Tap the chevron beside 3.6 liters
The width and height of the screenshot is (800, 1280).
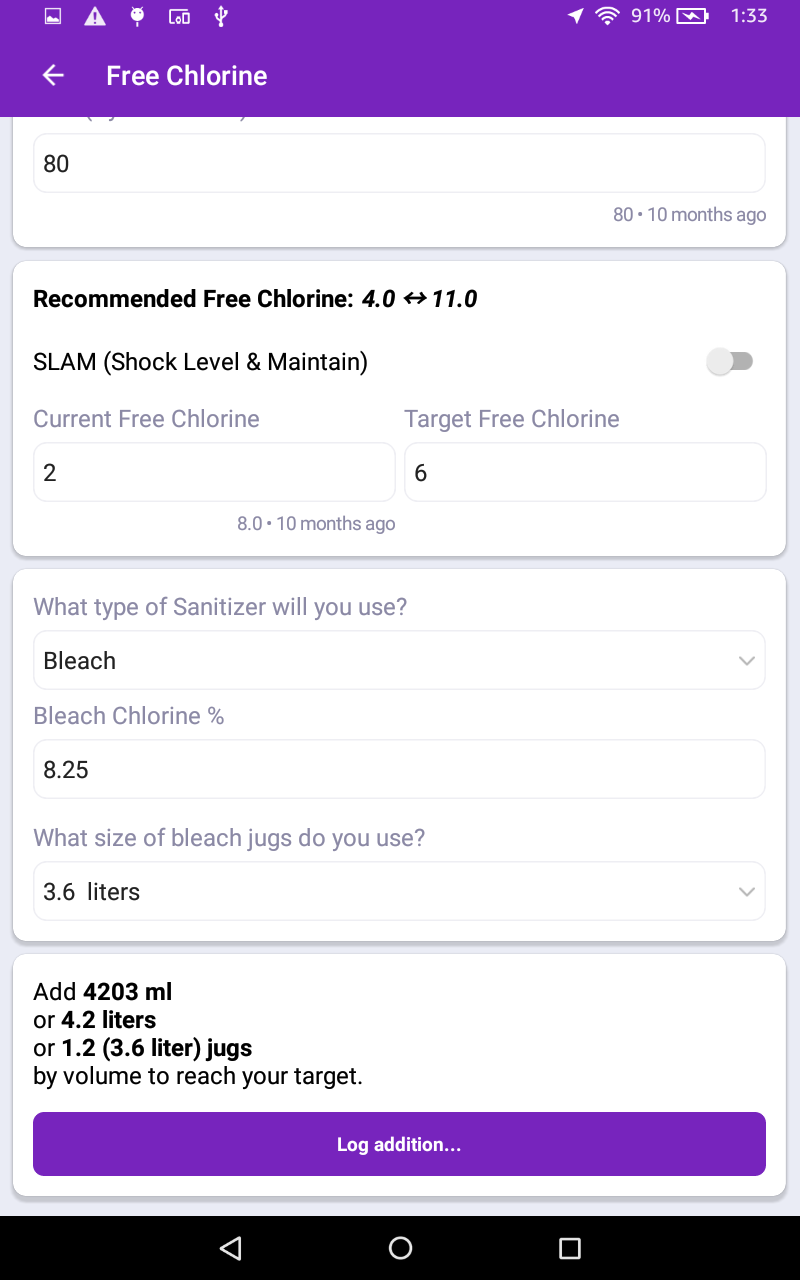click(746, 891)
